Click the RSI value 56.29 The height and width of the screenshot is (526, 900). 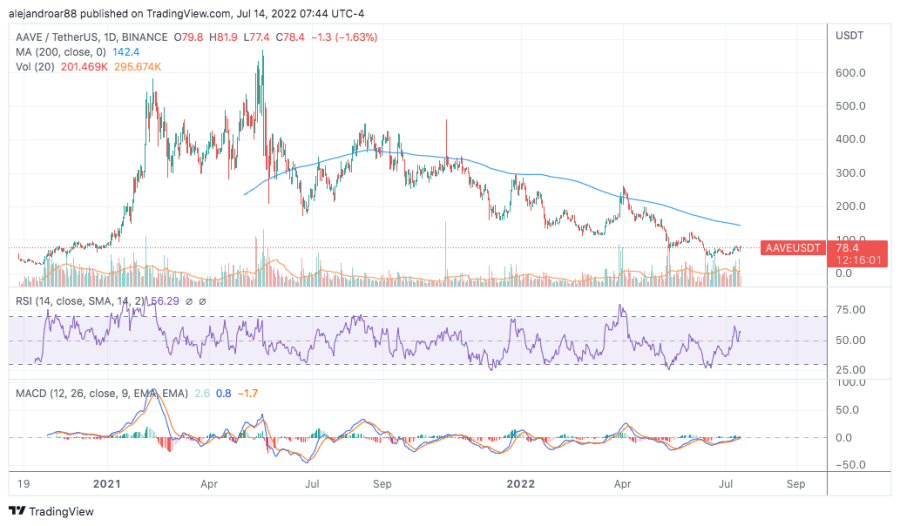[x=165, y=301]
